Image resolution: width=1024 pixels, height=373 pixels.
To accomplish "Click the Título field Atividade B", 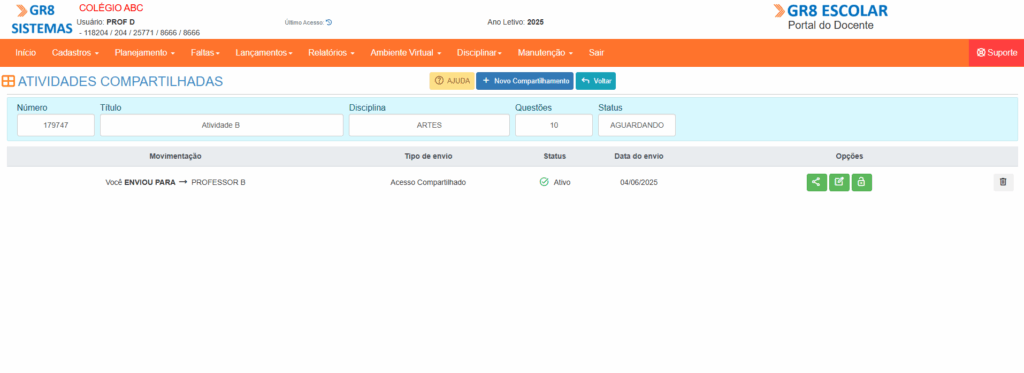I will coord(221,125).
